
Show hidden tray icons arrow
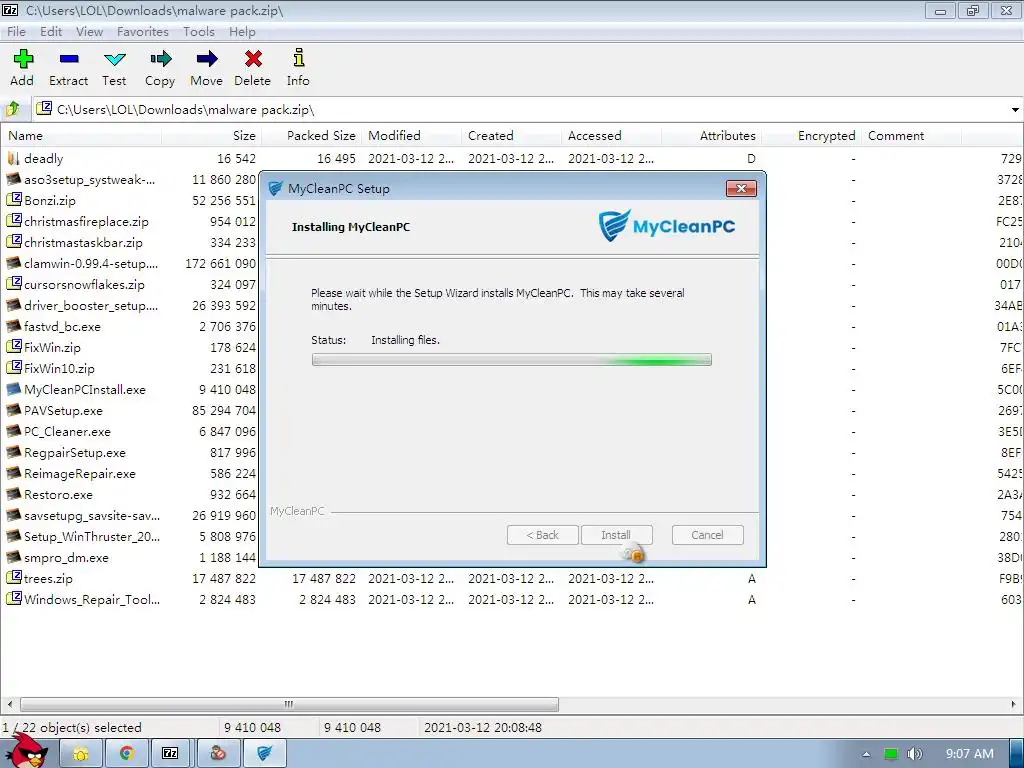[x=866, y=754]
